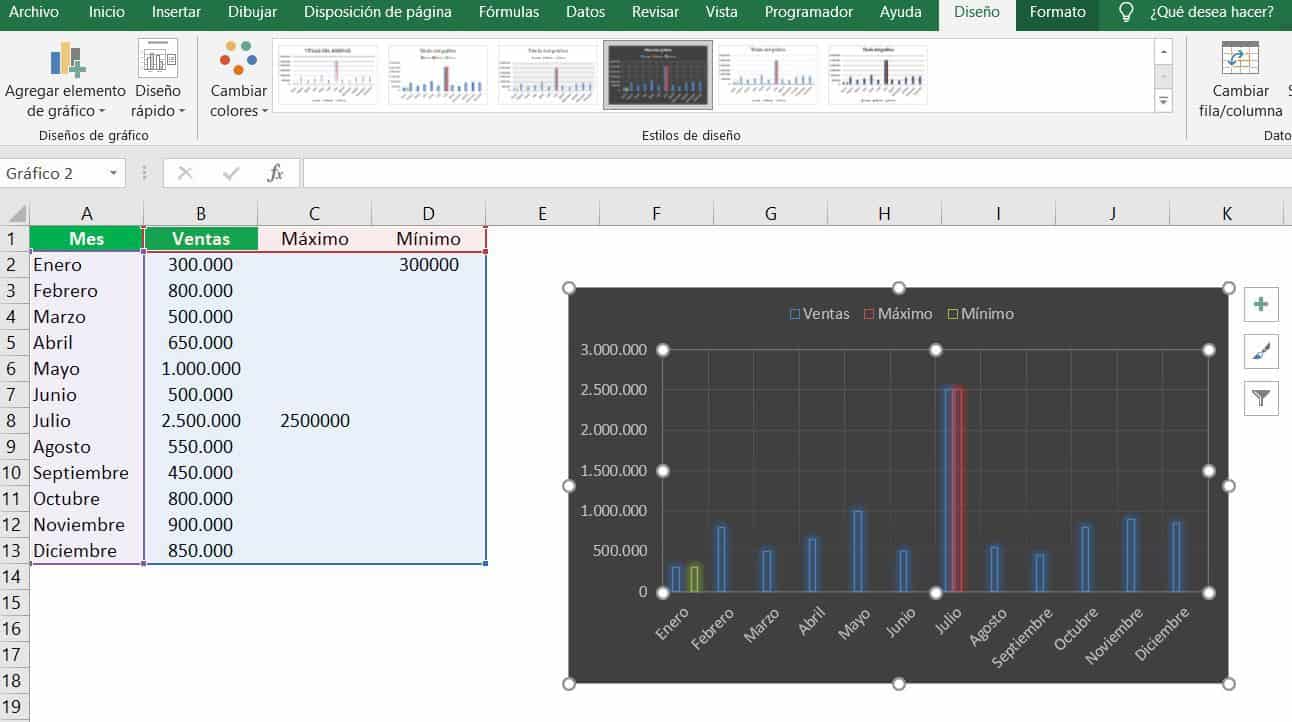Screen dimensions: 1292x722
Task: Open Diseño rápido layout gallery
Action: point(158,80)
